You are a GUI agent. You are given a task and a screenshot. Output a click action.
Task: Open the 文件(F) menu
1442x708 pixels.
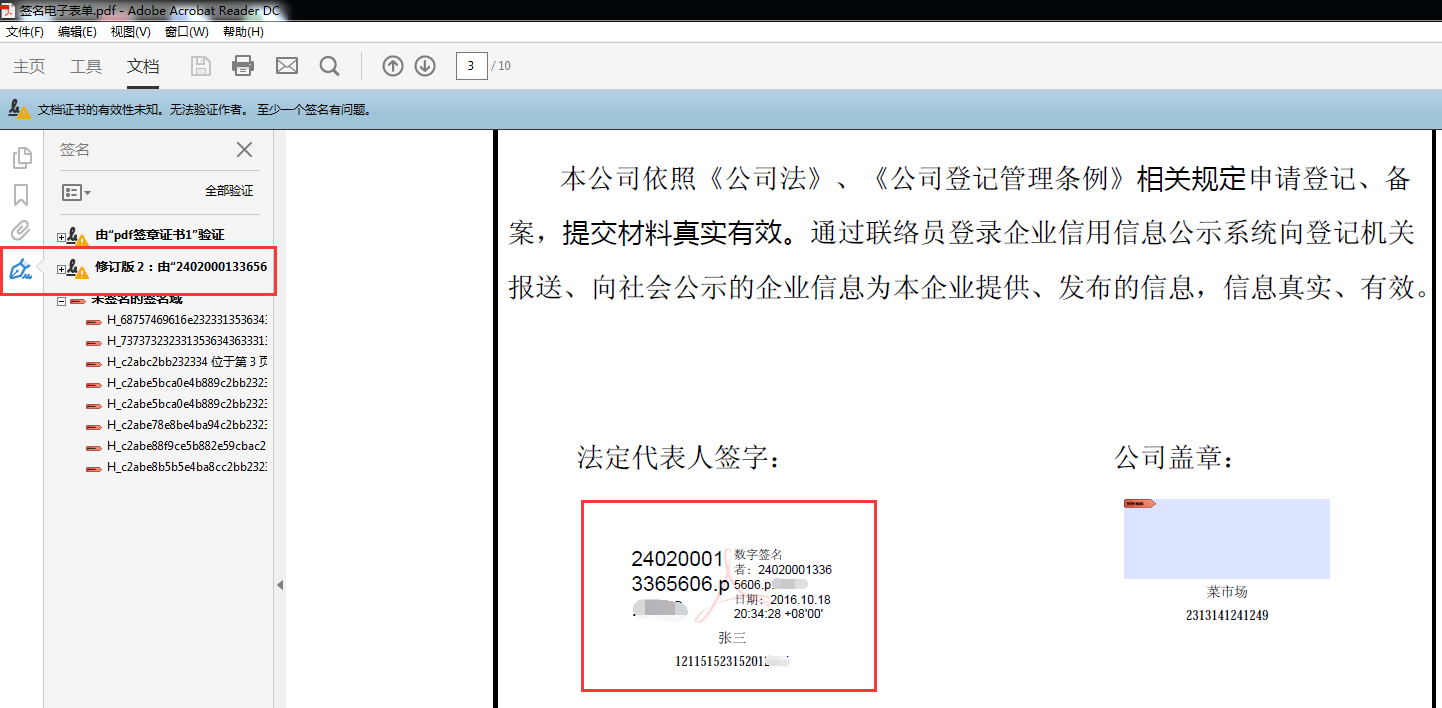point(25,32)
